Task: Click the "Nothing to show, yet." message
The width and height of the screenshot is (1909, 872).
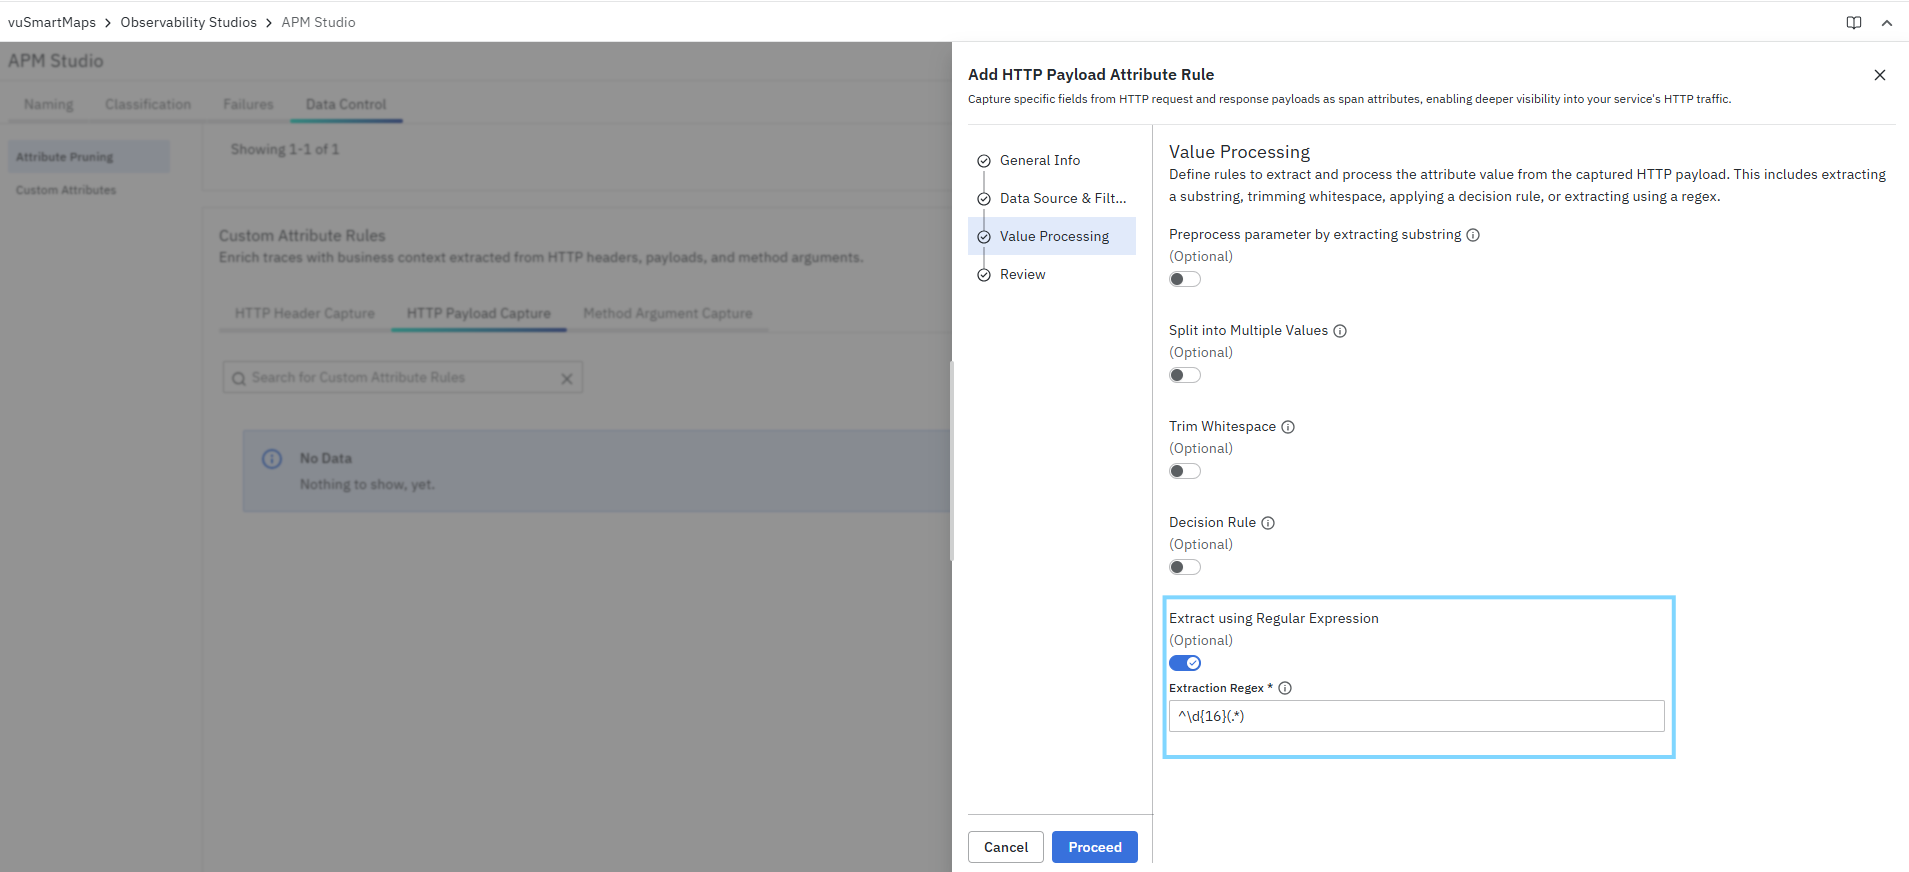Action: (367, 485)
